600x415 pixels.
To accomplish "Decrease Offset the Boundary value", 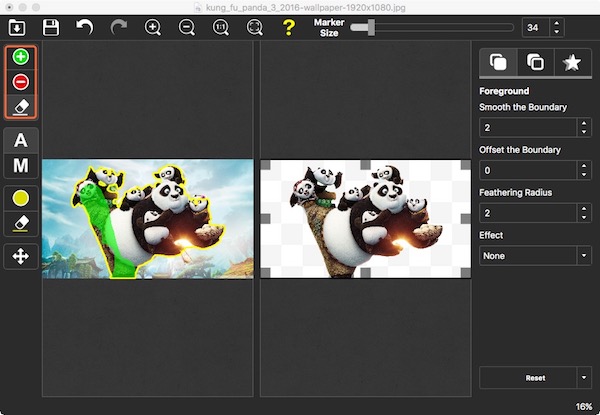I will tap(584, 175).
